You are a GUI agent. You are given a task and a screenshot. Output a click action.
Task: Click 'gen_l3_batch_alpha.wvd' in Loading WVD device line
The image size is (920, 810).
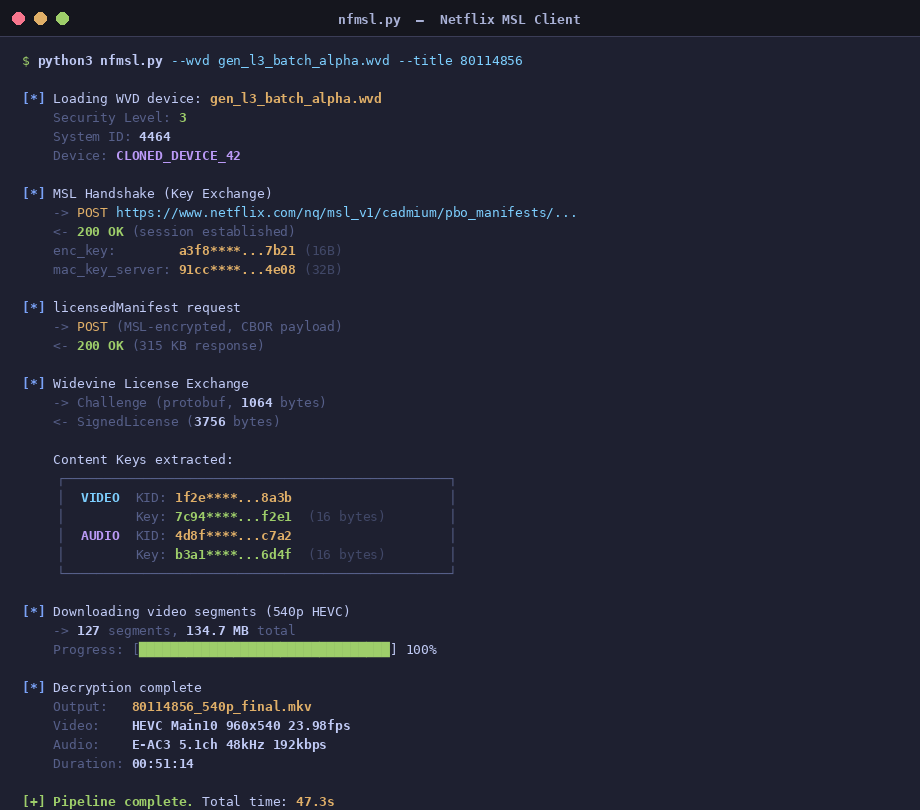[x=296, y=99]
